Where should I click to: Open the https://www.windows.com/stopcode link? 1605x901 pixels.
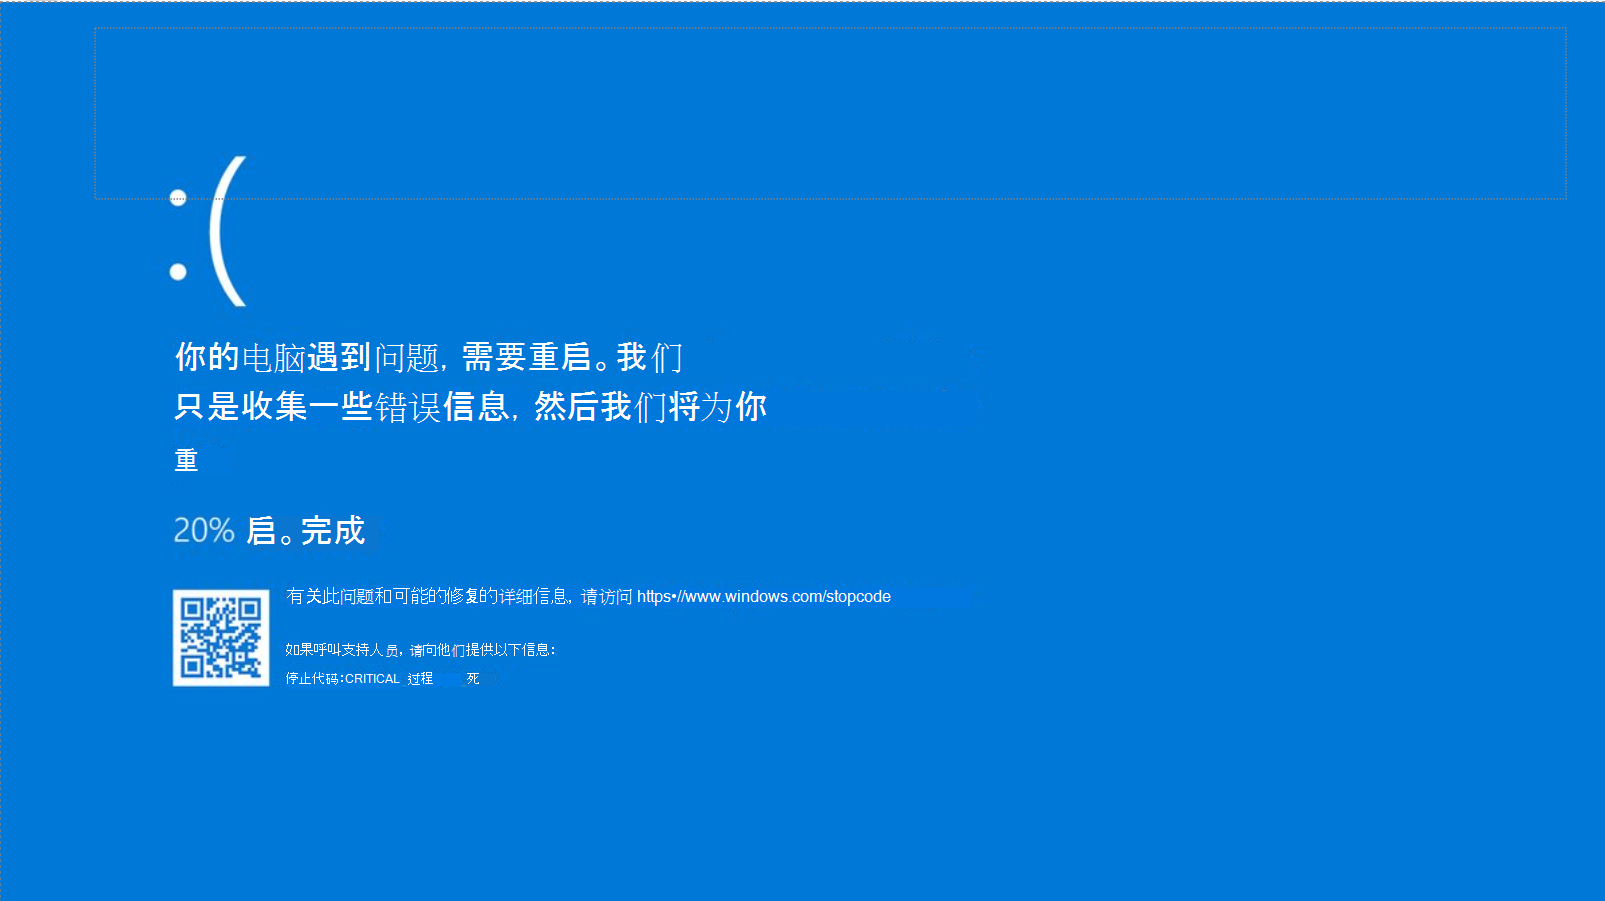tap(764, 597)
